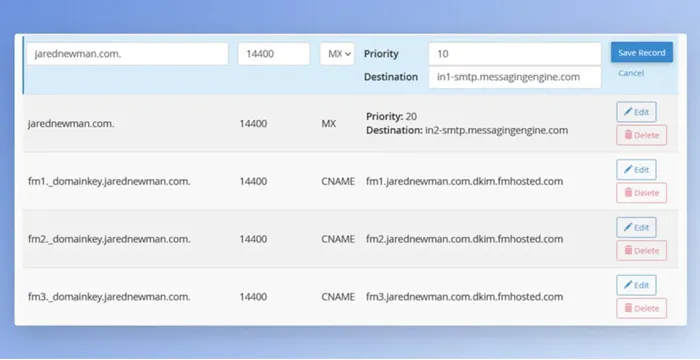Select fm1.jarednewman.com.dkim.fmhosted.com record value

(464, 181)
